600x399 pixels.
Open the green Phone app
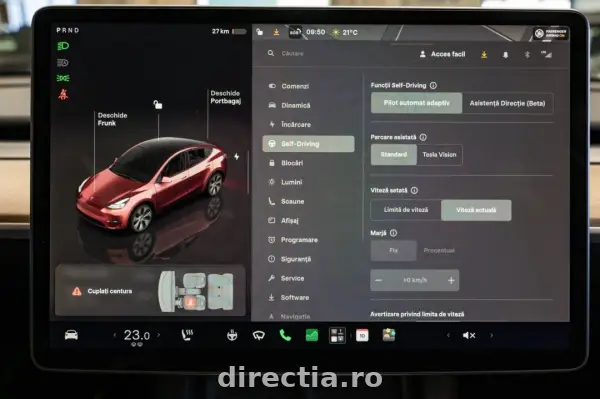(285, 335)
